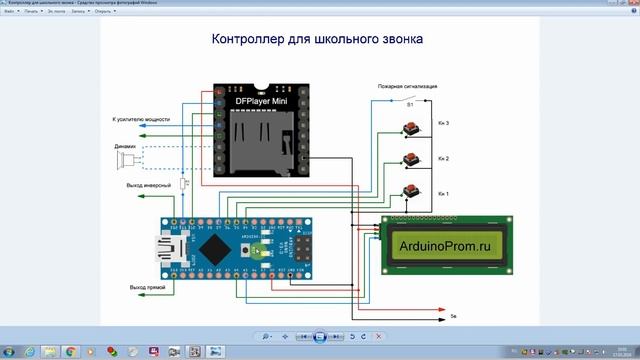Click the Пожарная сигнализация label
640x360 pixels.
tap(407, 86)
